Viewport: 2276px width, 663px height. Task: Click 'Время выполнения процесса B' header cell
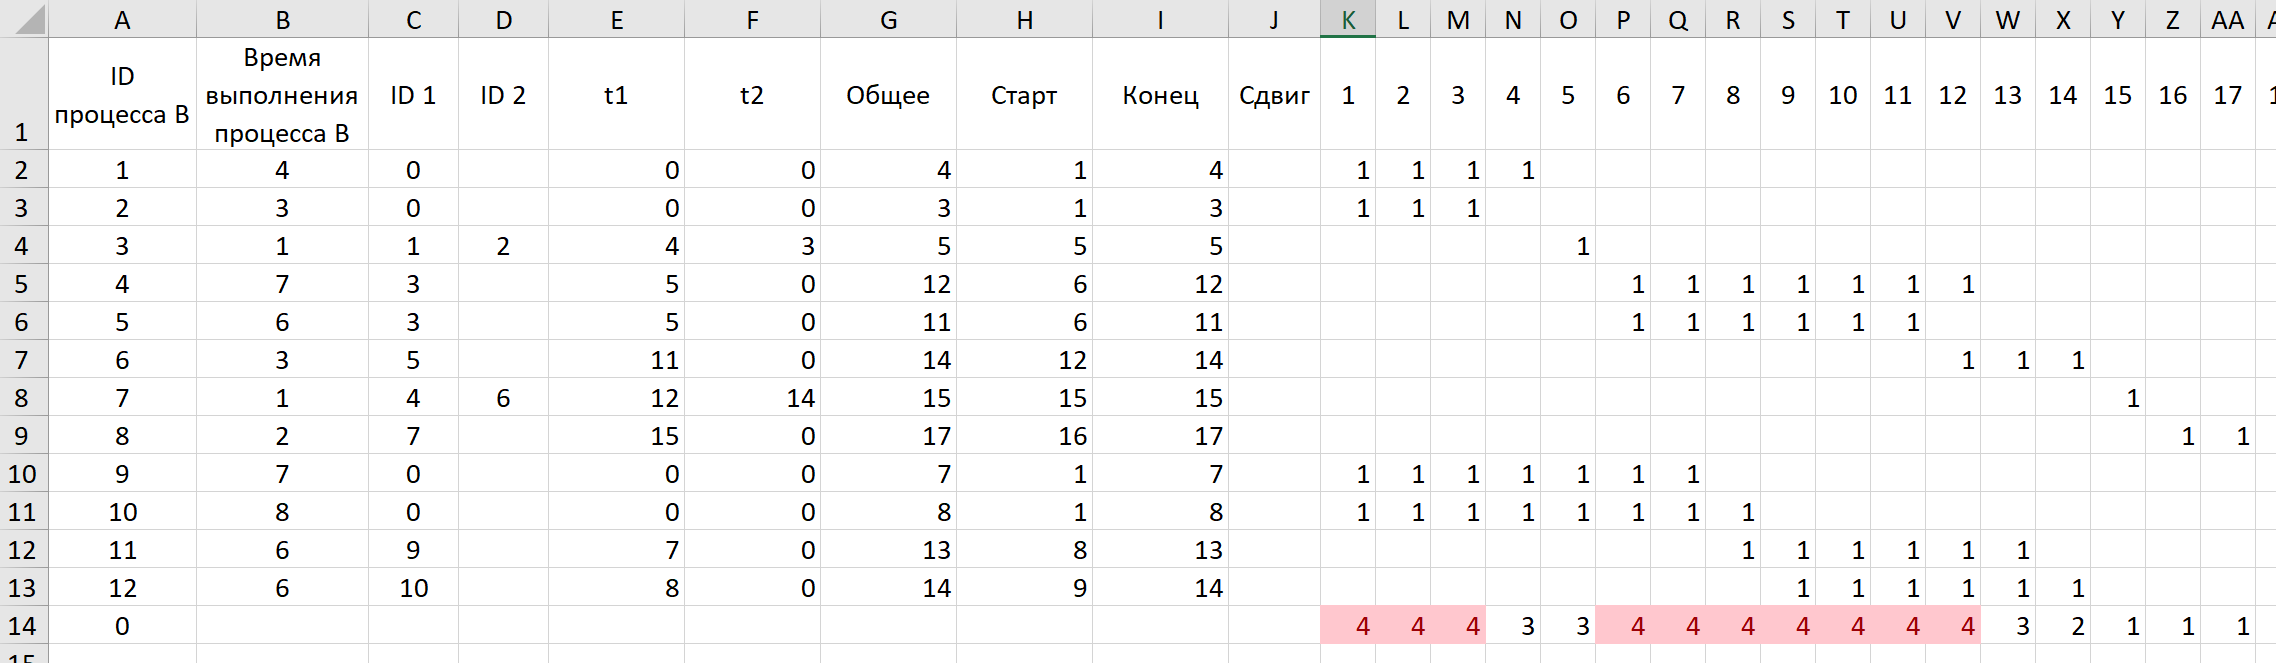point(282,95)
